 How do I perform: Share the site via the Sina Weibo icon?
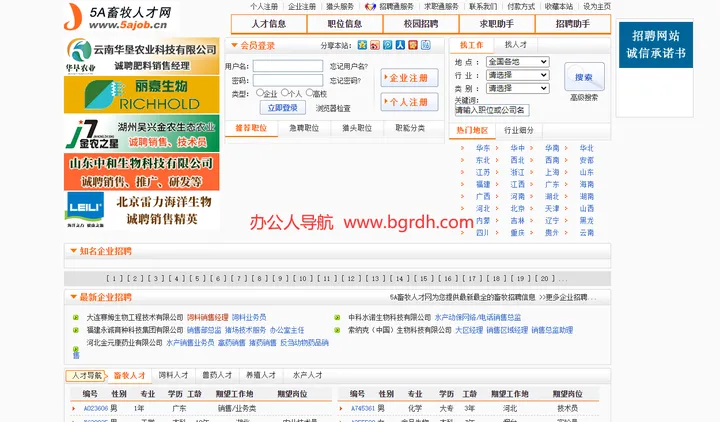point(375,45)
